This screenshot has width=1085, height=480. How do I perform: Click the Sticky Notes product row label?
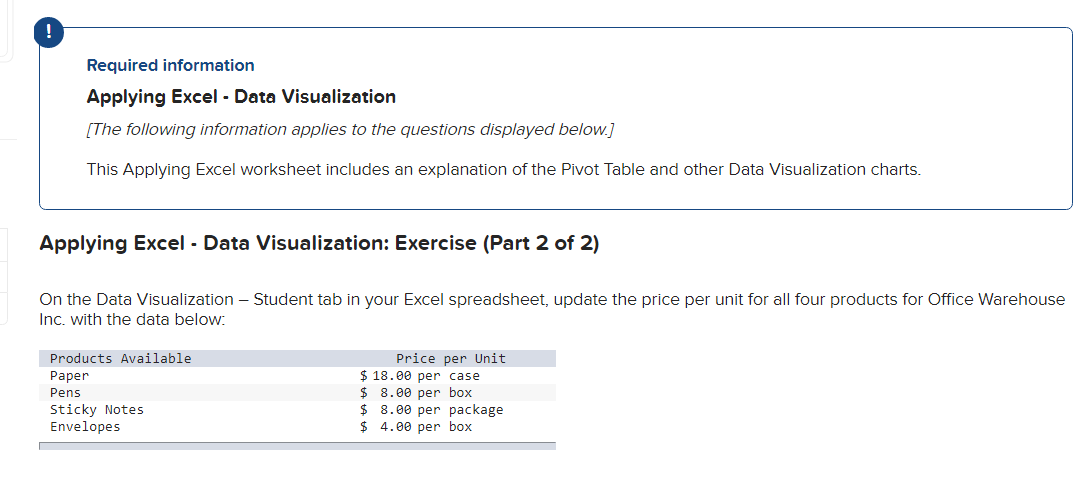pos(97,409)
